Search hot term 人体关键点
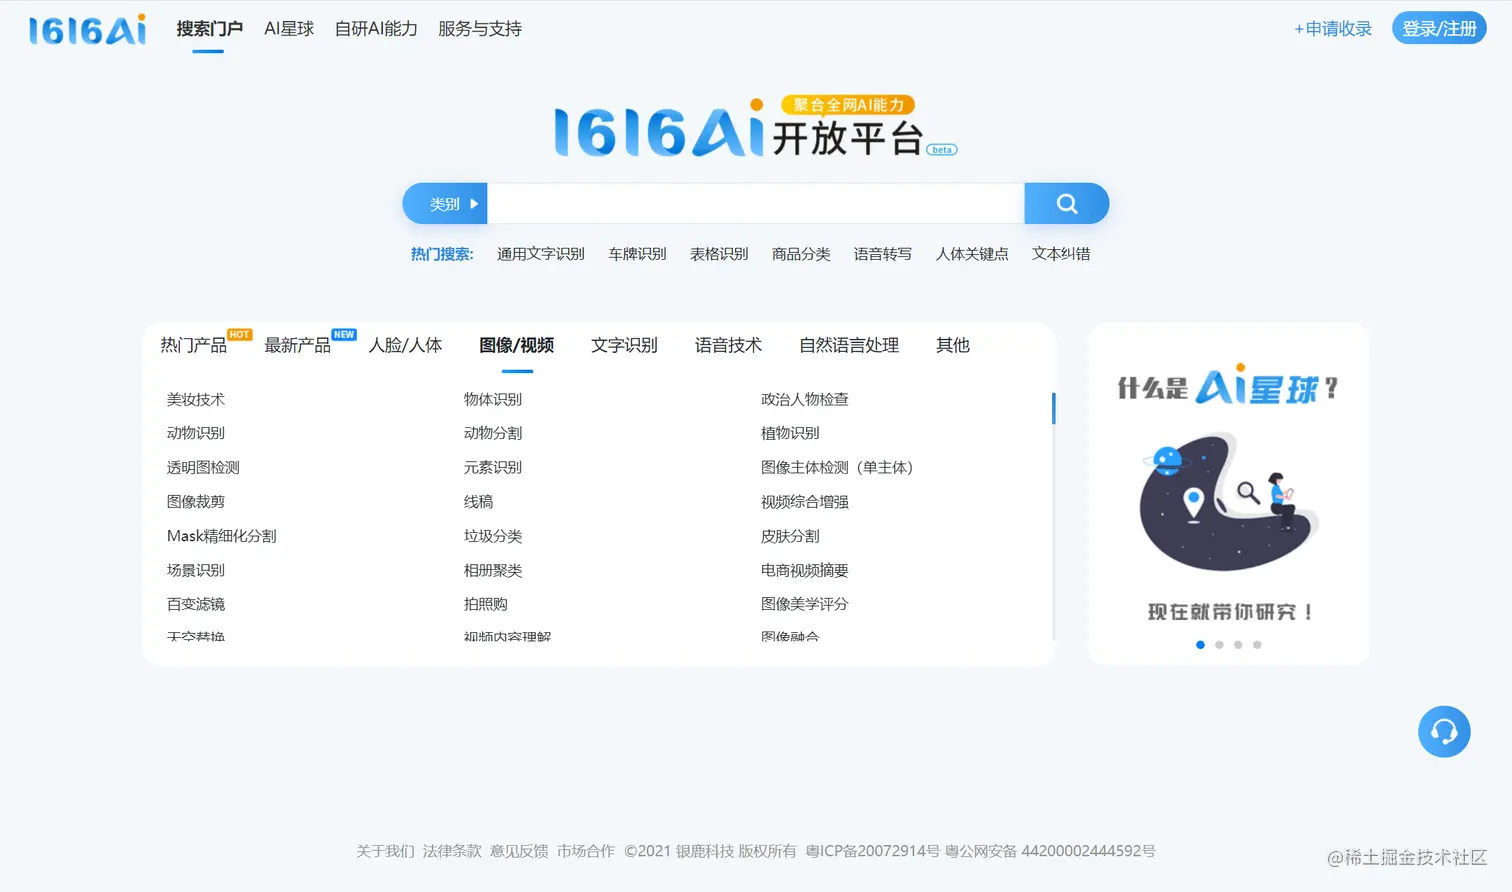1512x892 pixels. point(972,254)
